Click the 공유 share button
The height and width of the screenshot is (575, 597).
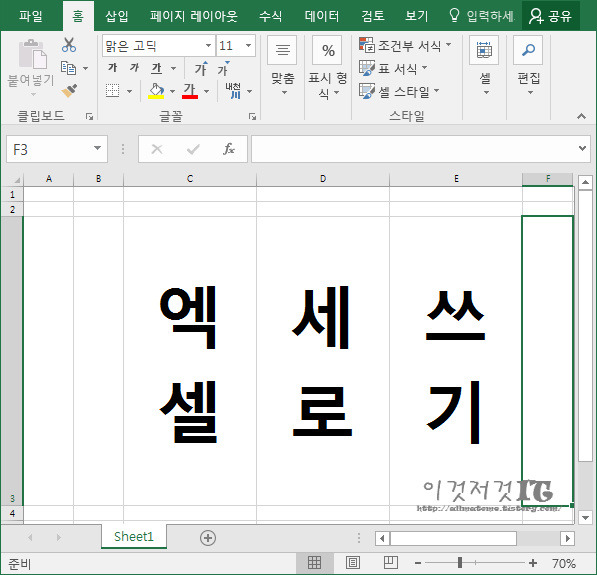tap(551, 16)
